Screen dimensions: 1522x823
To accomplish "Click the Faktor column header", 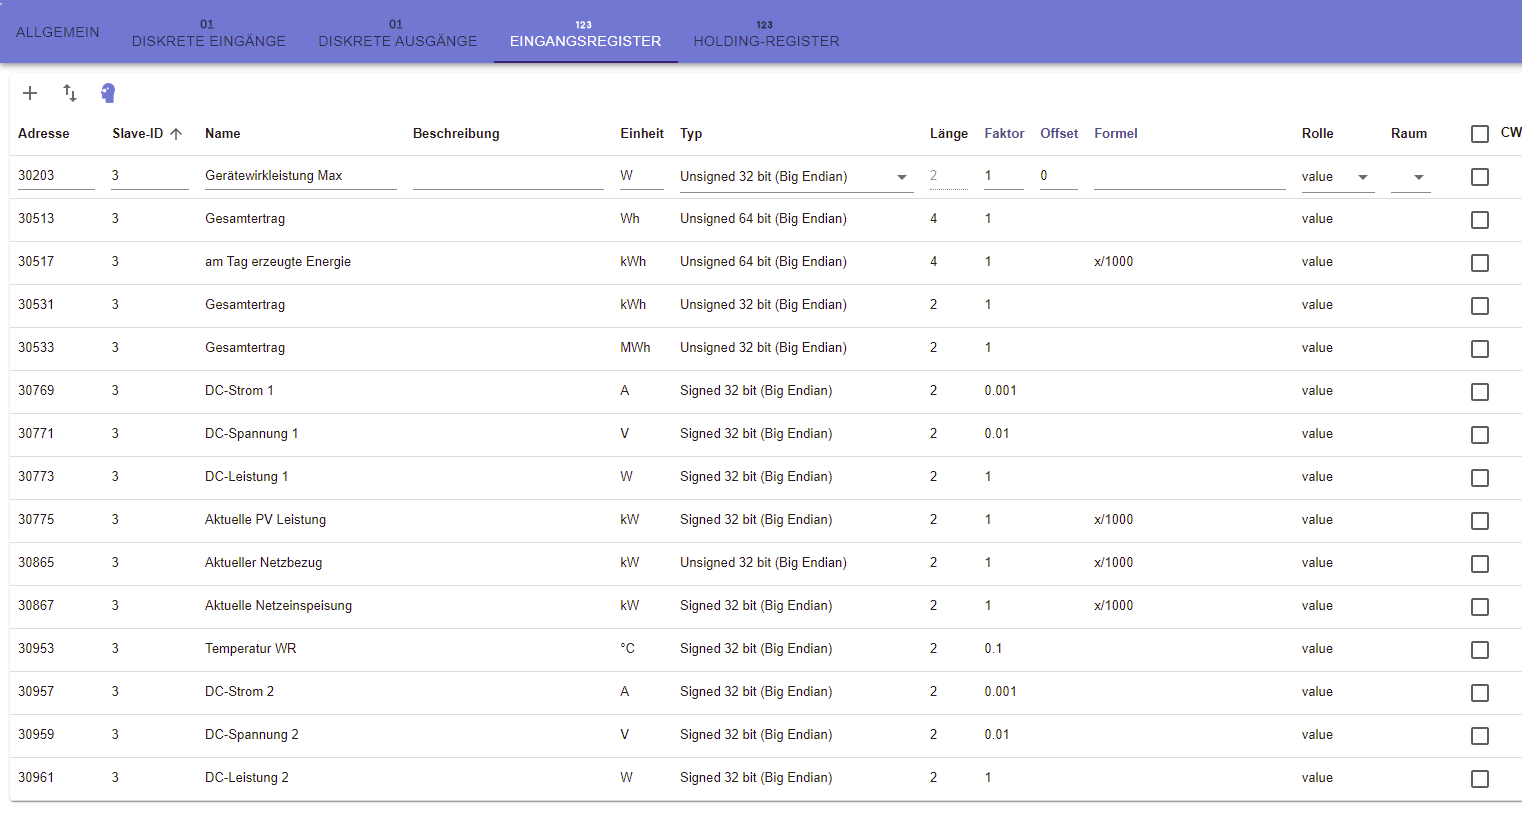I will coord(1004,134).
